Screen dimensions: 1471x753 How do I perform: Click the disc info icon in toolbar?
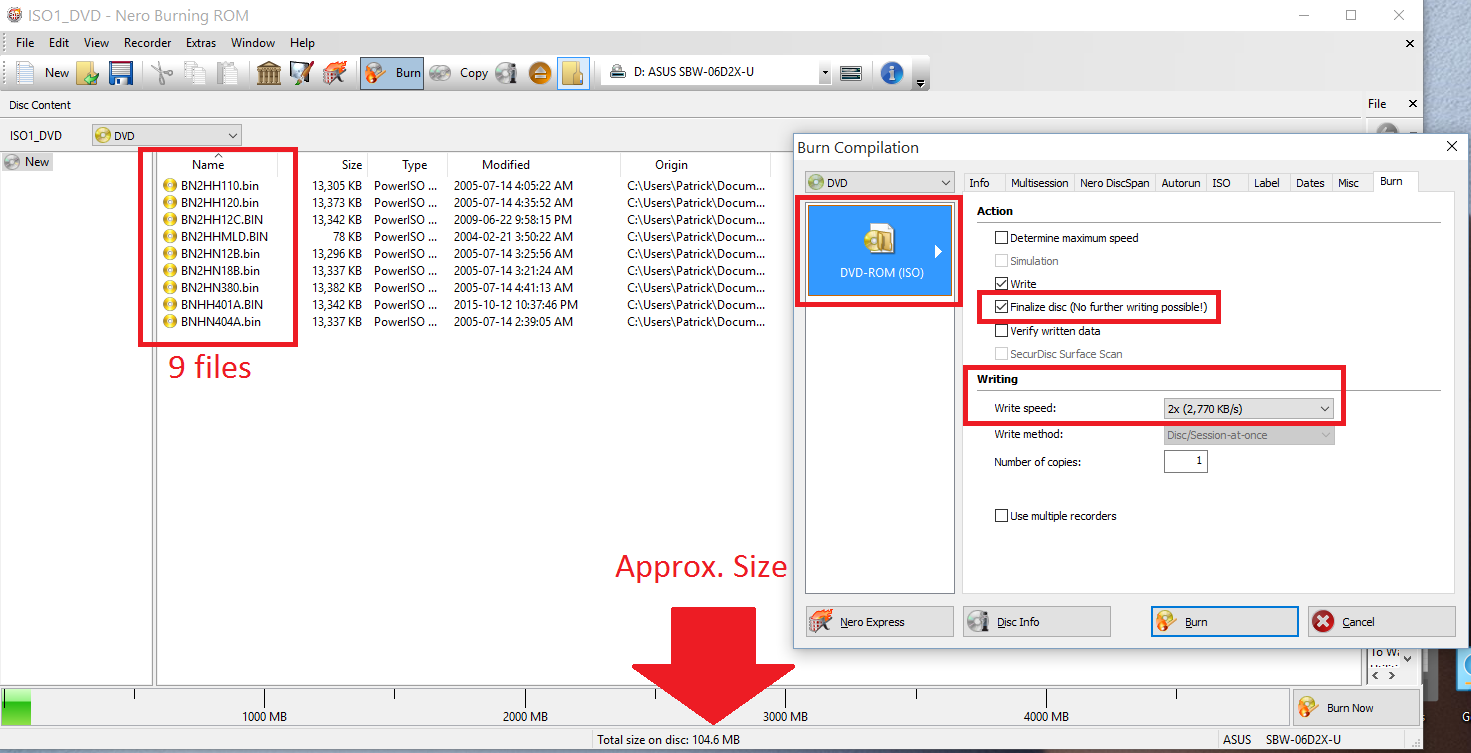506,72
